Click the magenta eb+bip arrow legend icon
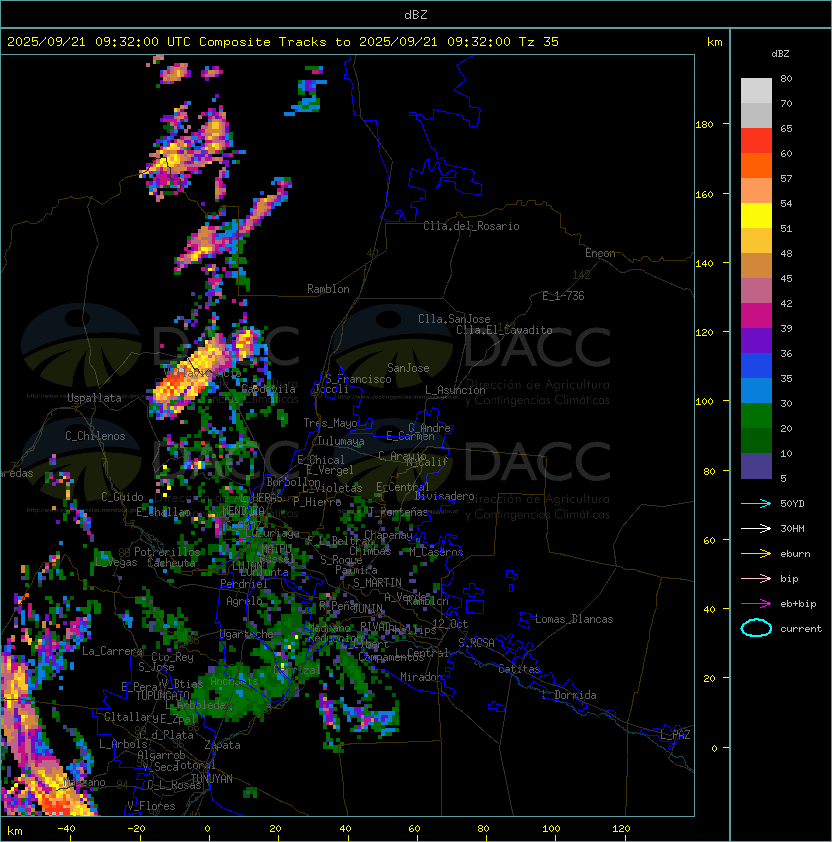This screenshot has width=832, height=842. [x=756, y=604]
